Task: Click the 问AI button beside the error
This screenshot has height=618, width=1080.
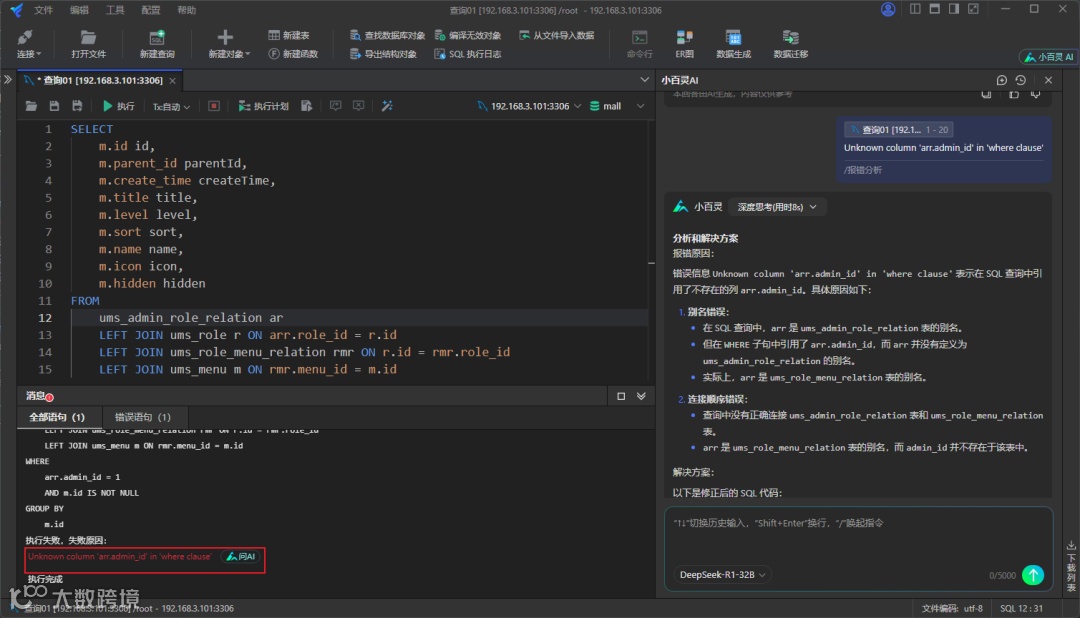Action: pyautogui.click(x=241, y=557)
